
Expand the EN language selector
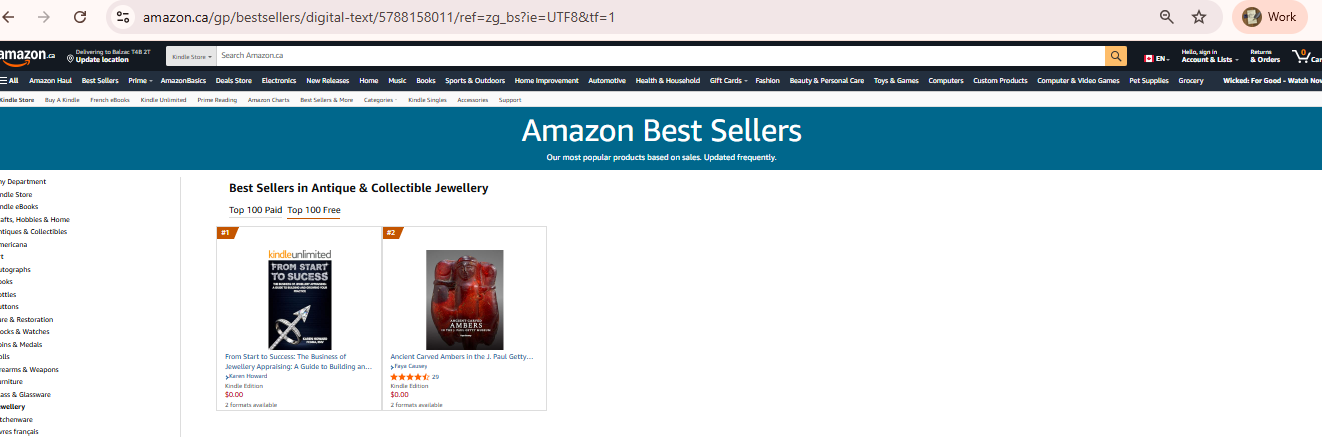[1157, 58]
